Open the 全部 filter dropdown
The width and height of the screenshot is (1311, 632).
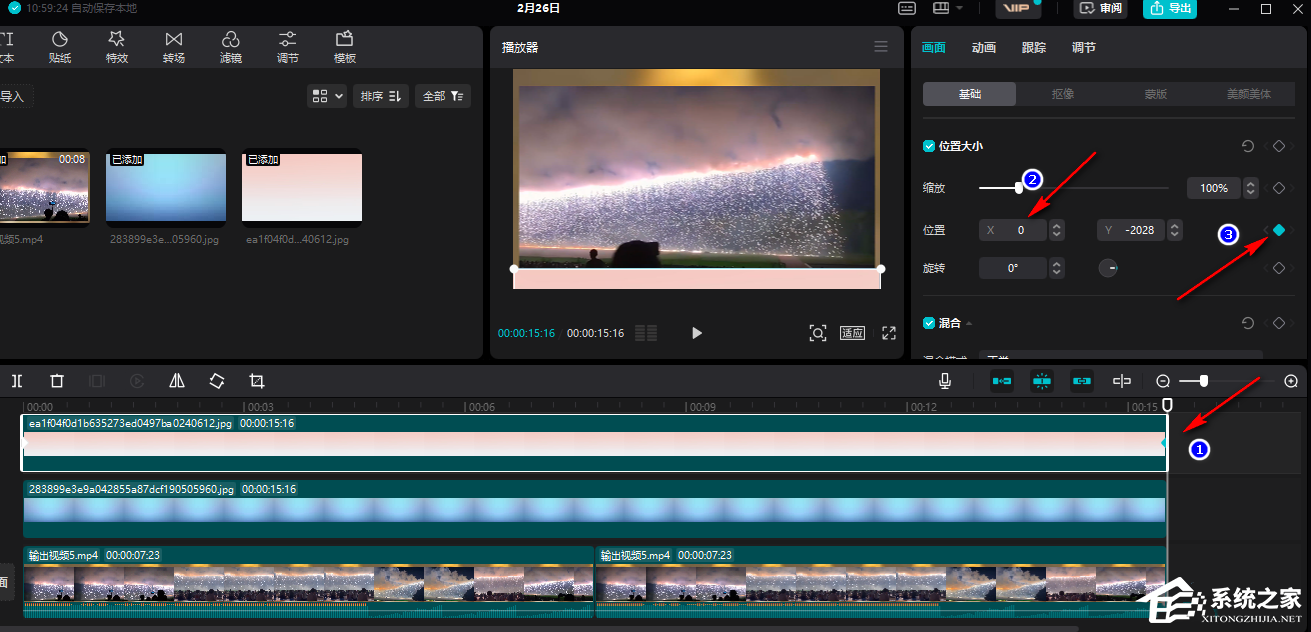click(x=442, y=96)
